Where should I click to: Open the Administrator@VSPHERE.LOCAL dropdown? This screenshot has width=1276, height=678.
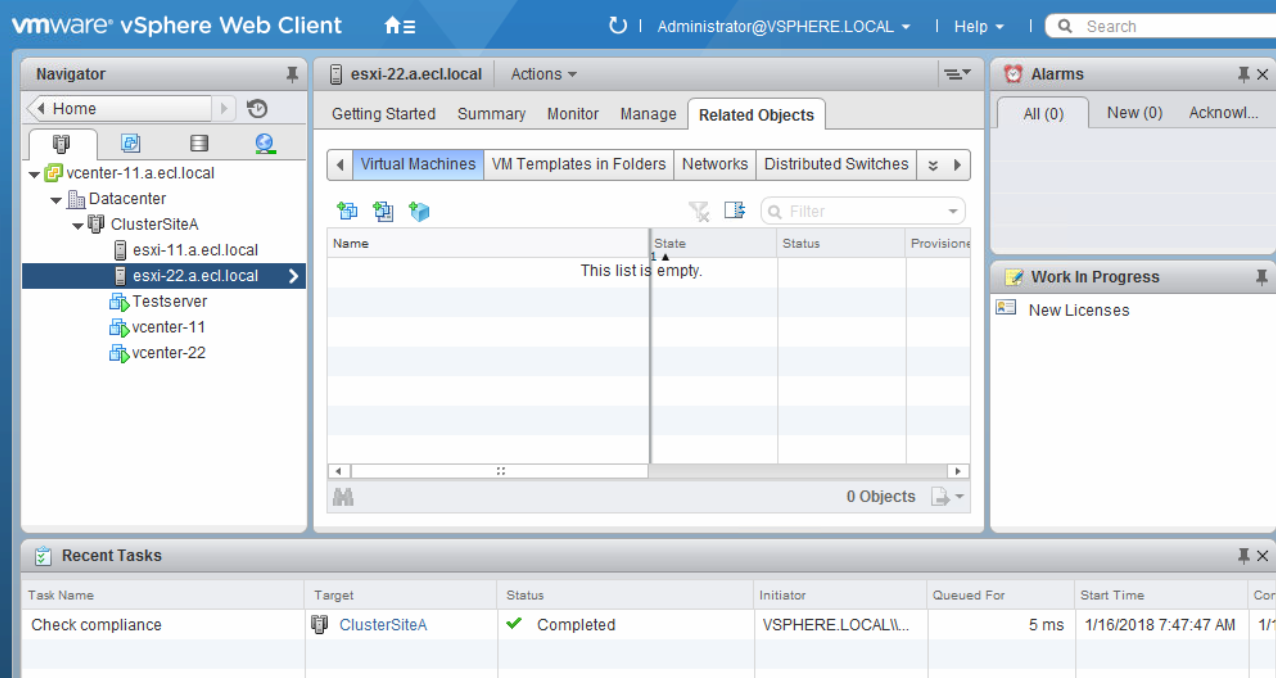pos(784,27)
